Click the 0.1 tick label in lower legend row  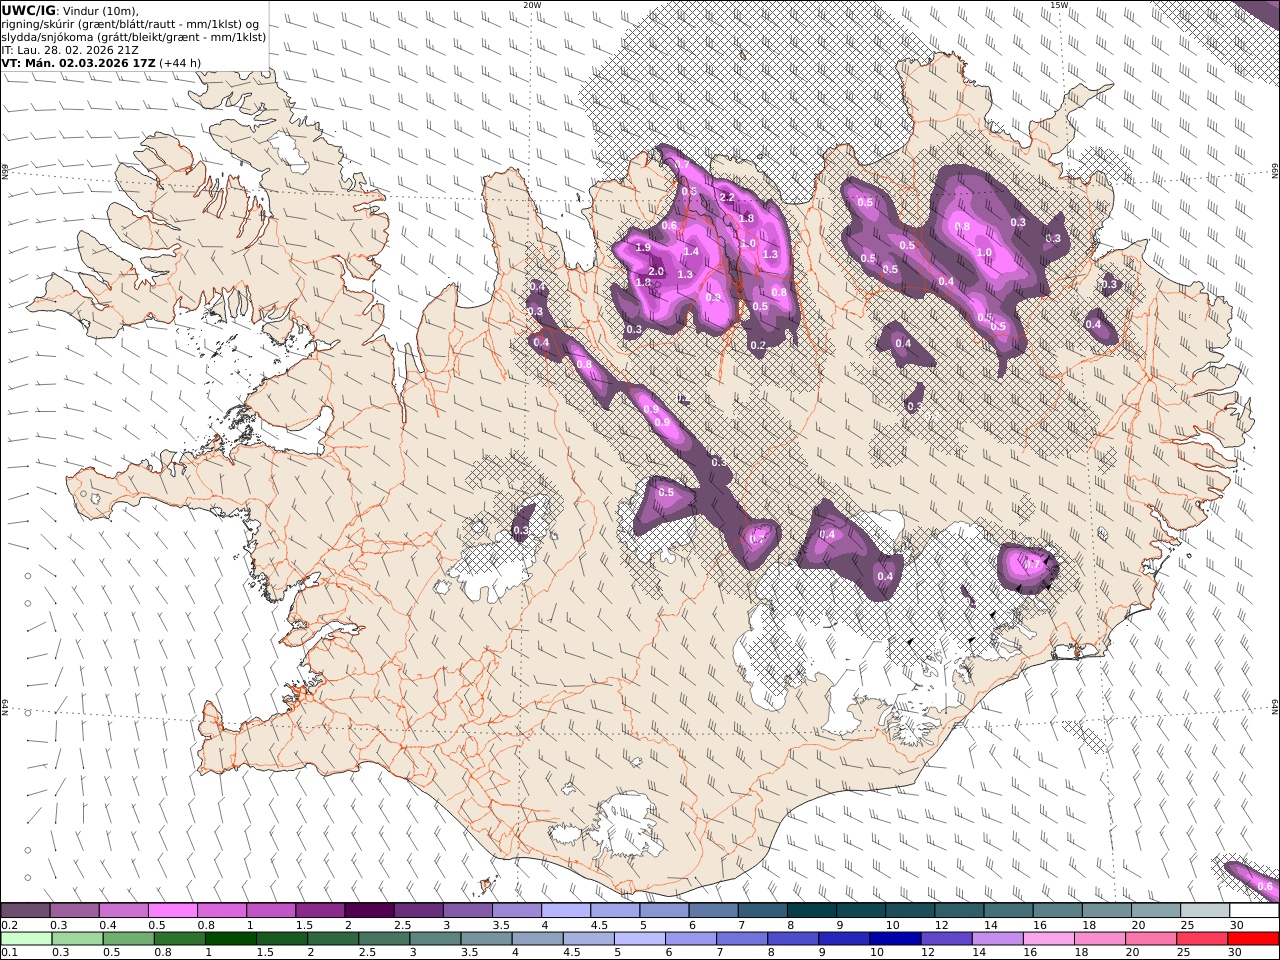pyautogui.click(x=8, y=953)
